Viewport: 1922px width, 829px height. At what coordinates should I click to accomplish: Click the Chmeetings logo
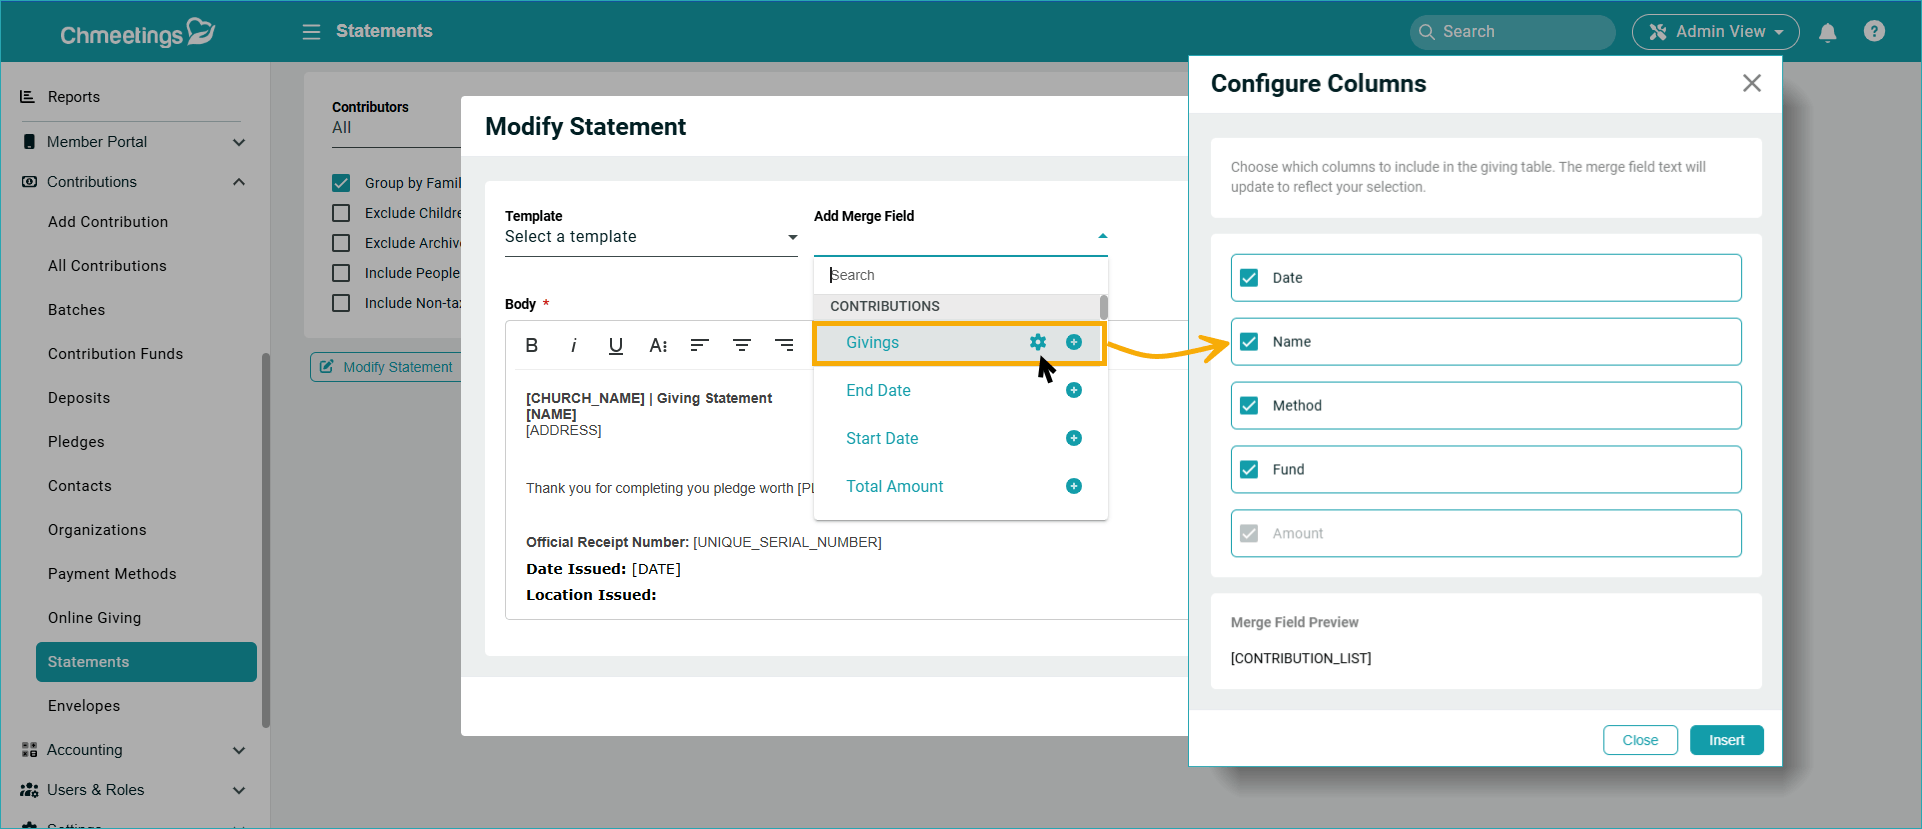coord(137,33)
